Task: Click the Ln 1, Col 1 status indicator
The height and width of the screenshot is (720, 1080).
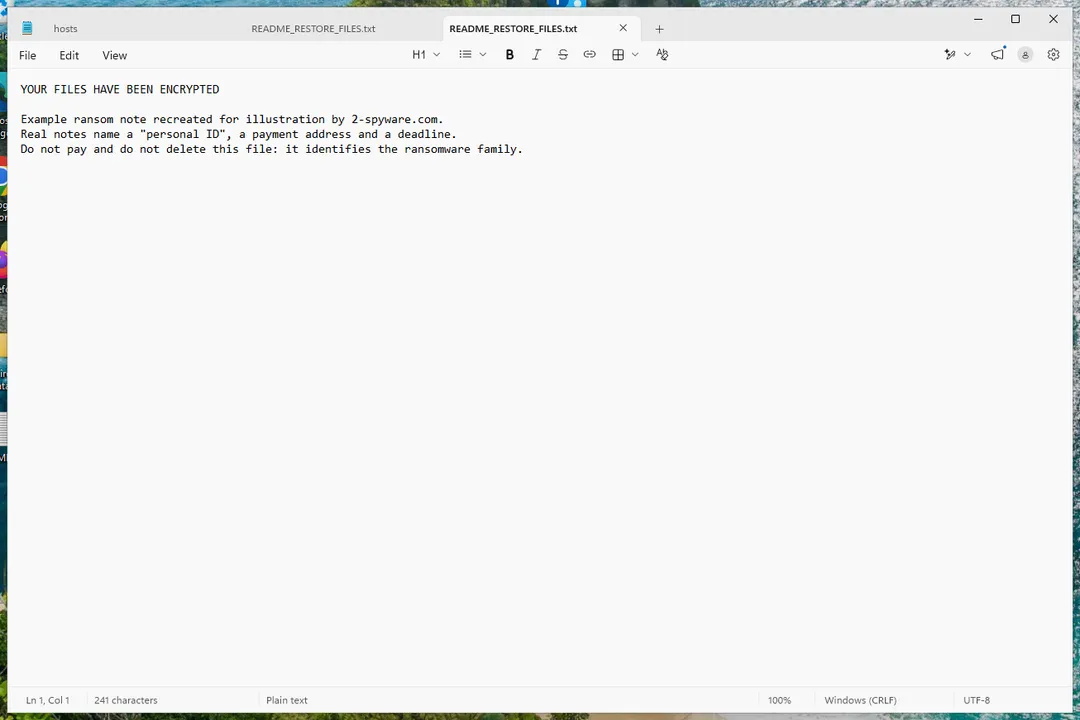Action: click(x=48, y=700)
